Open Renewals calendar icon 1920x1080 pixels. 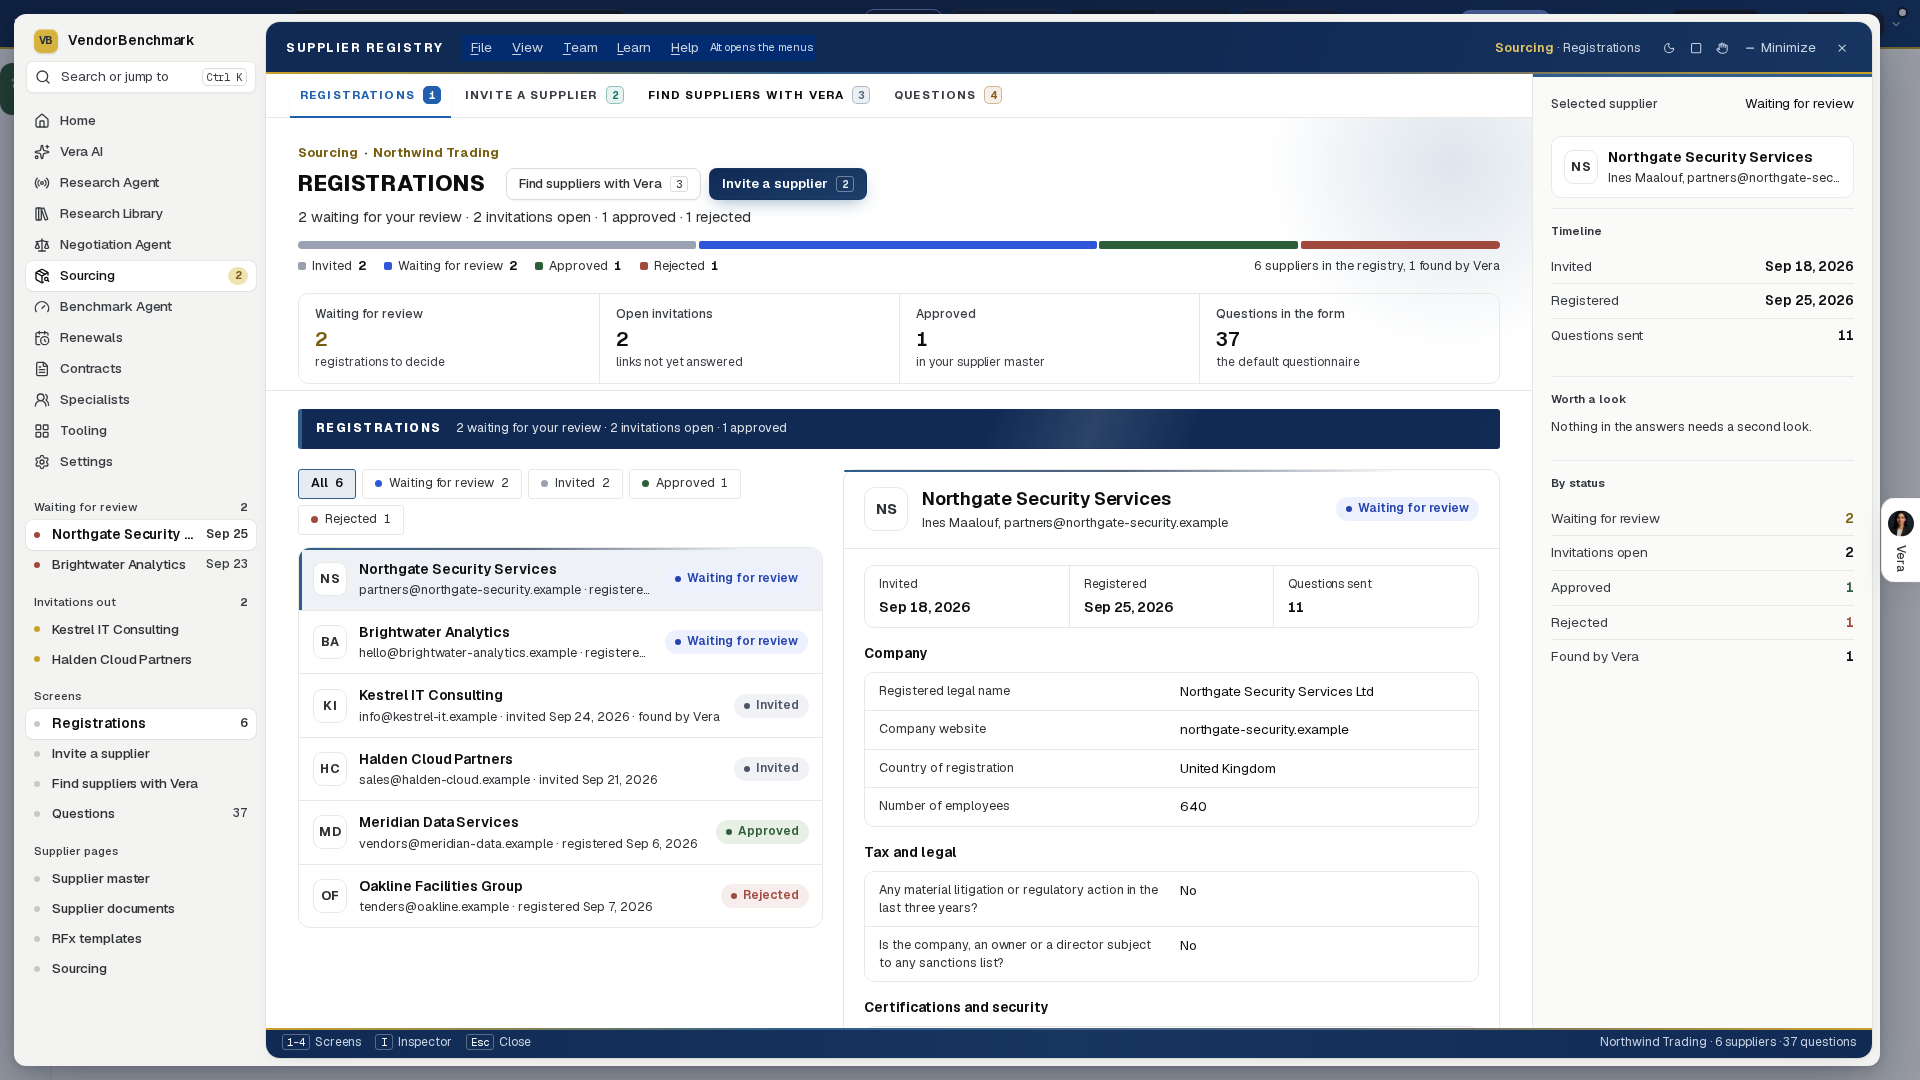(42, 338)
